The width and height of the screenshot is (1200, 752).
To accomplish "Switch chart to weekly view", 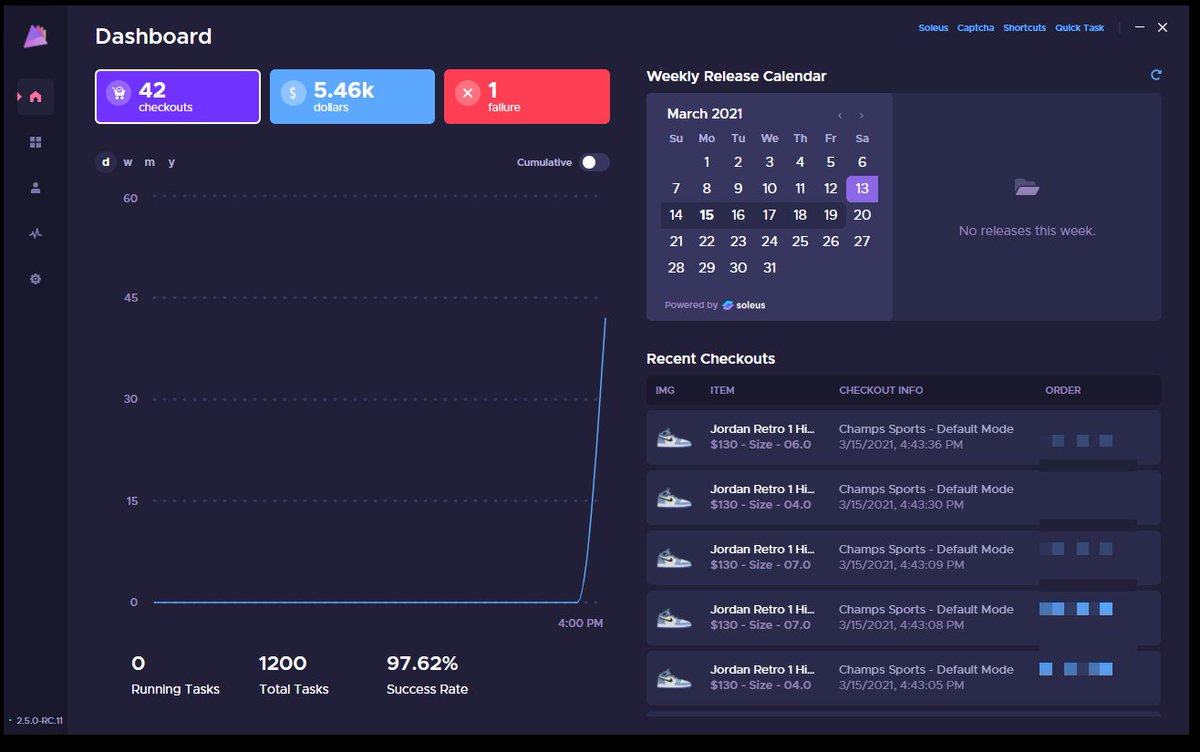I will [128, 162].
